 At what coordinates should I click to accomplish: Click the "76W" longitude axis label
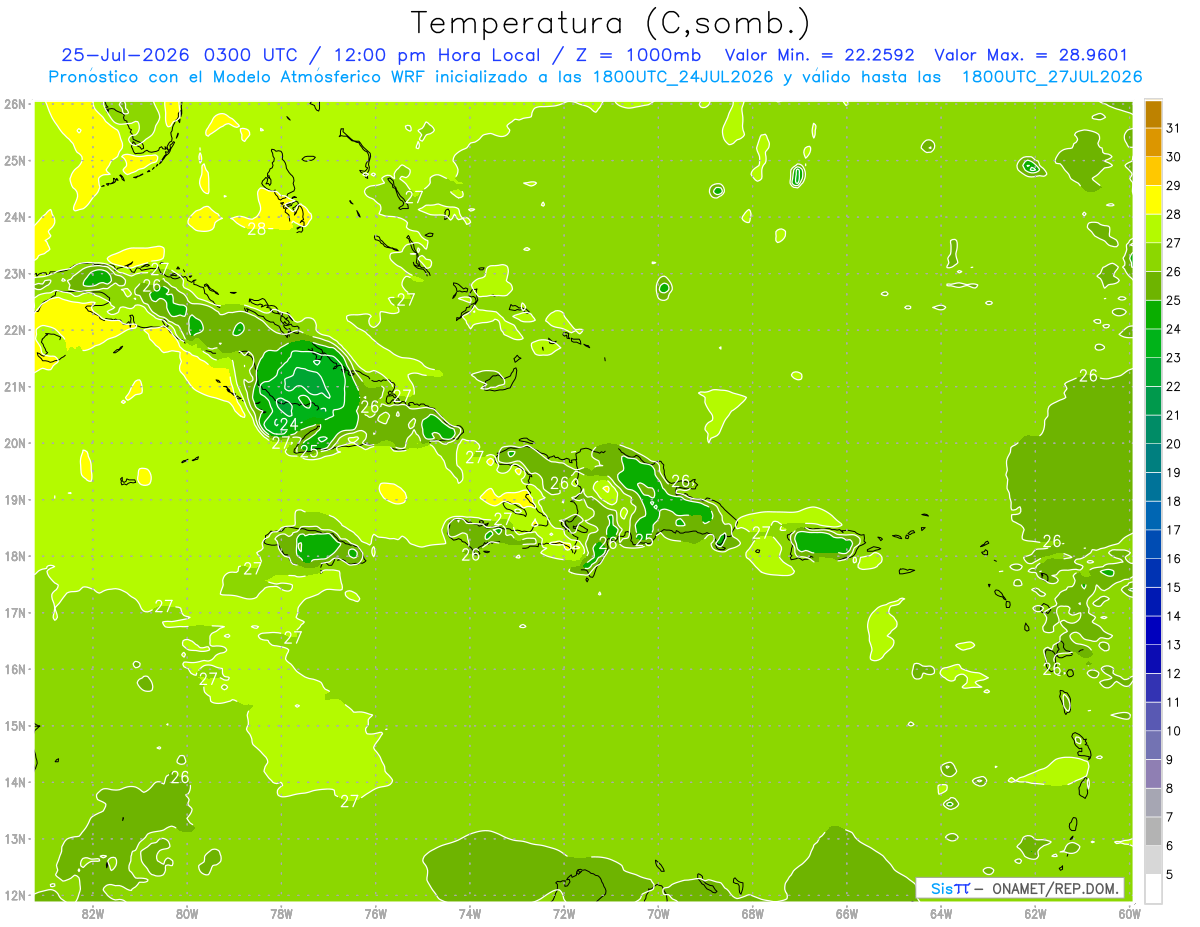(x=375, y=913)
